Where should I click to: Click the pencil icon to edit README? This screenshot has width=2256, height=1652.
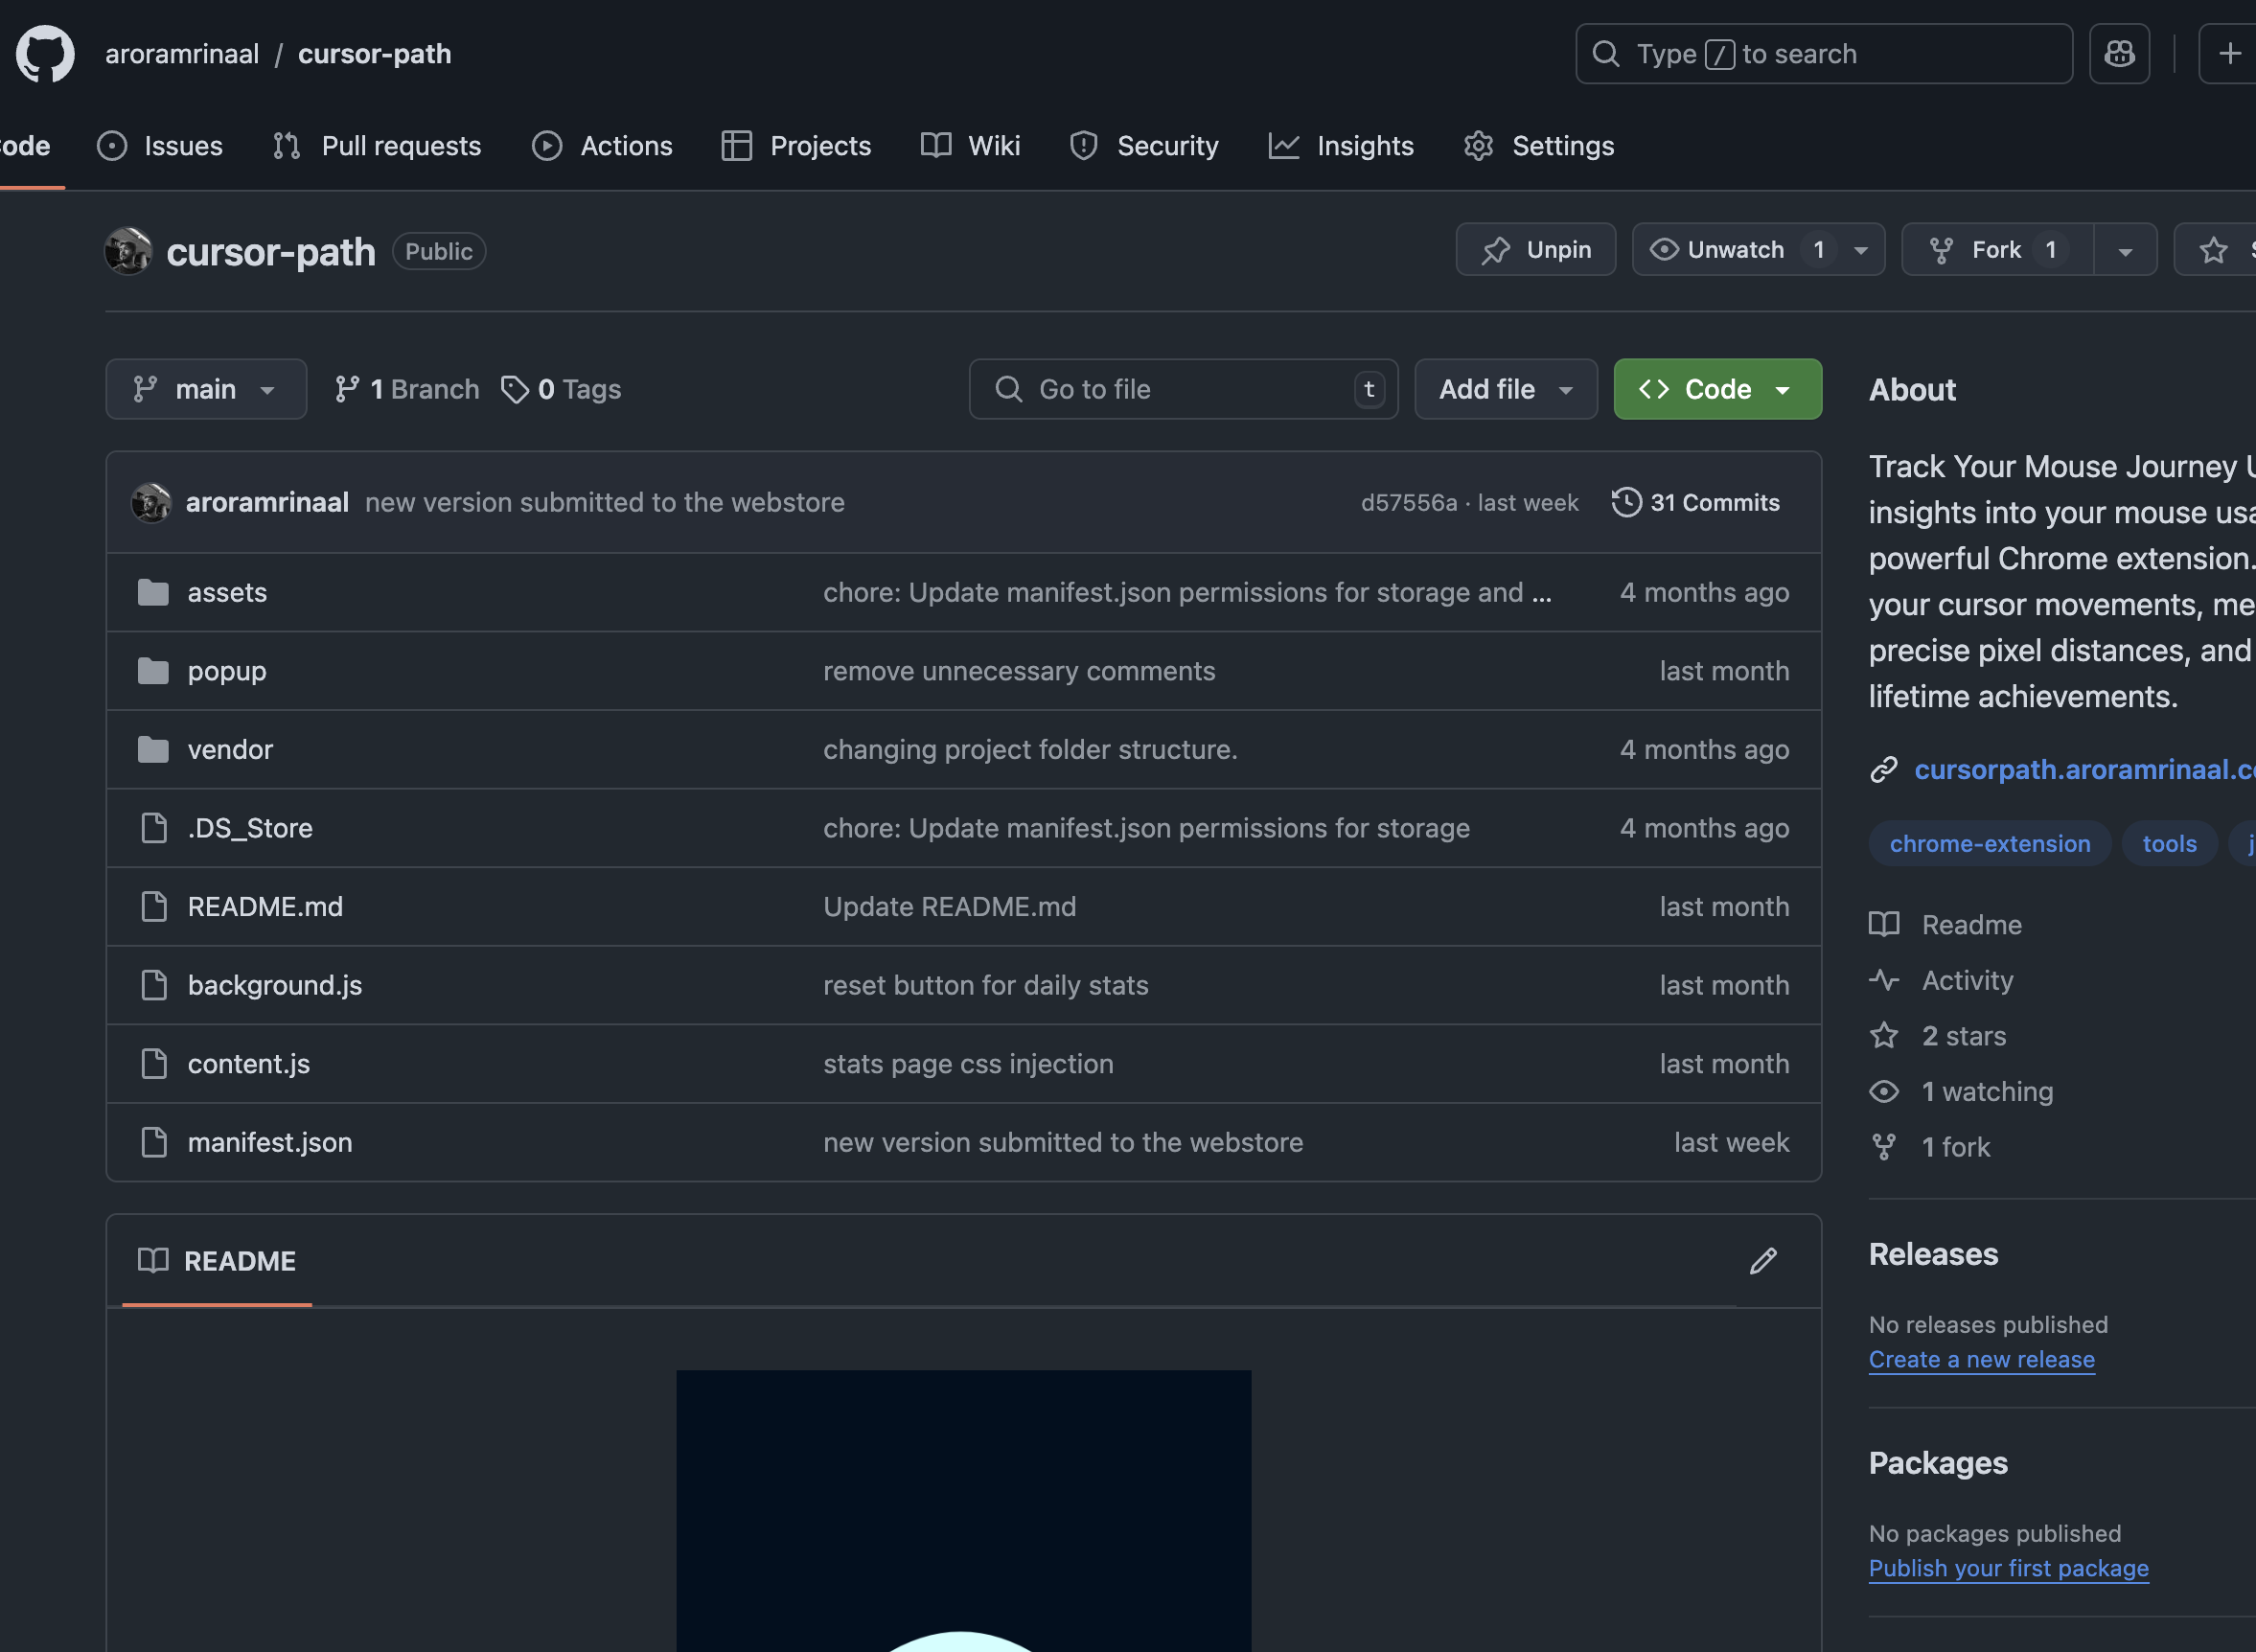tap(1763, 1261)
